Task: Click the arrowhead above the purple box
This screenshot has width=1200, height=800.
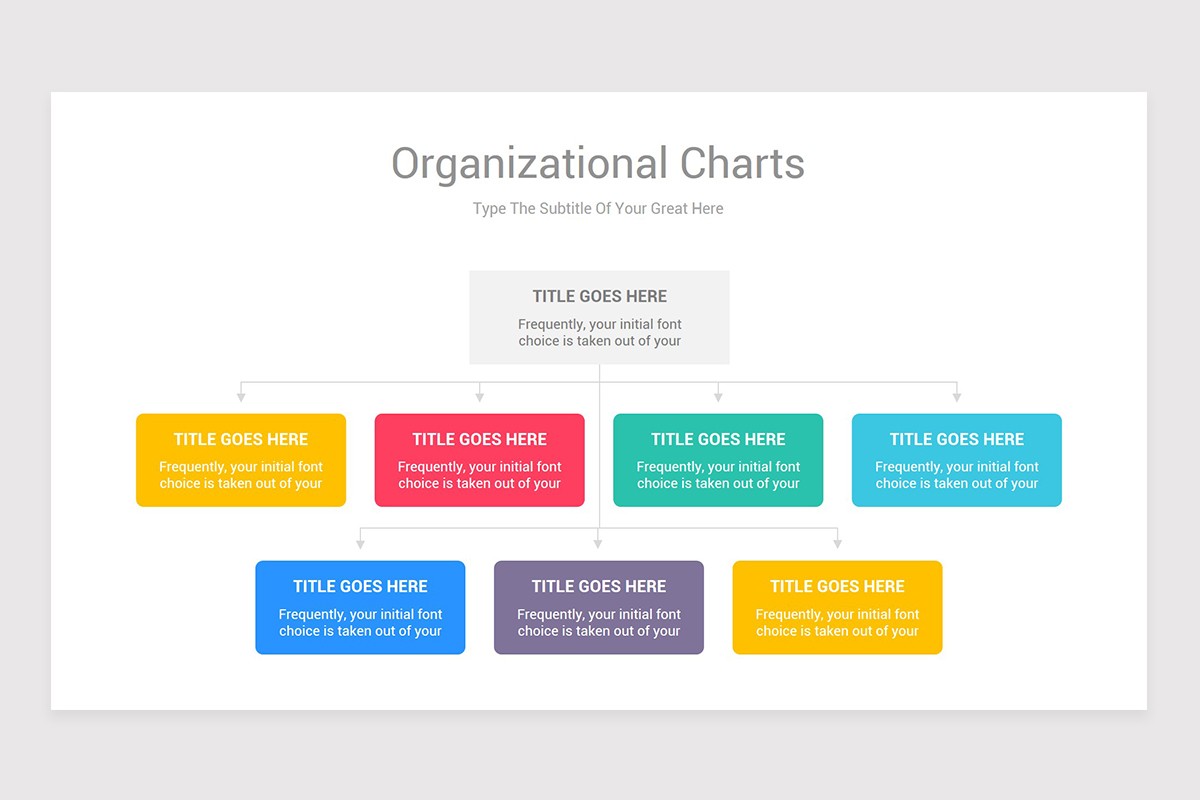Action: click(598, 544)
